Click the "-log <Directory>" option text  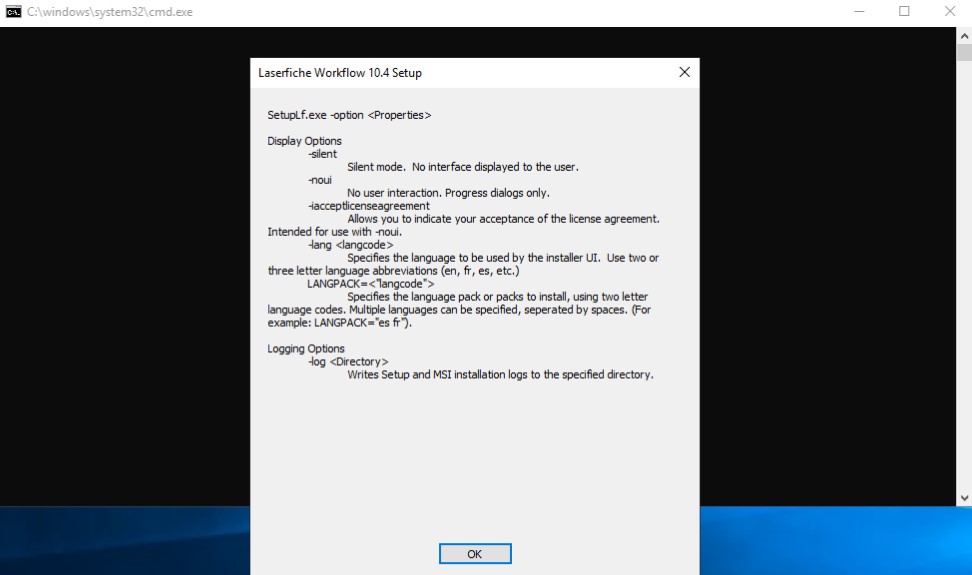click(348, 362)
